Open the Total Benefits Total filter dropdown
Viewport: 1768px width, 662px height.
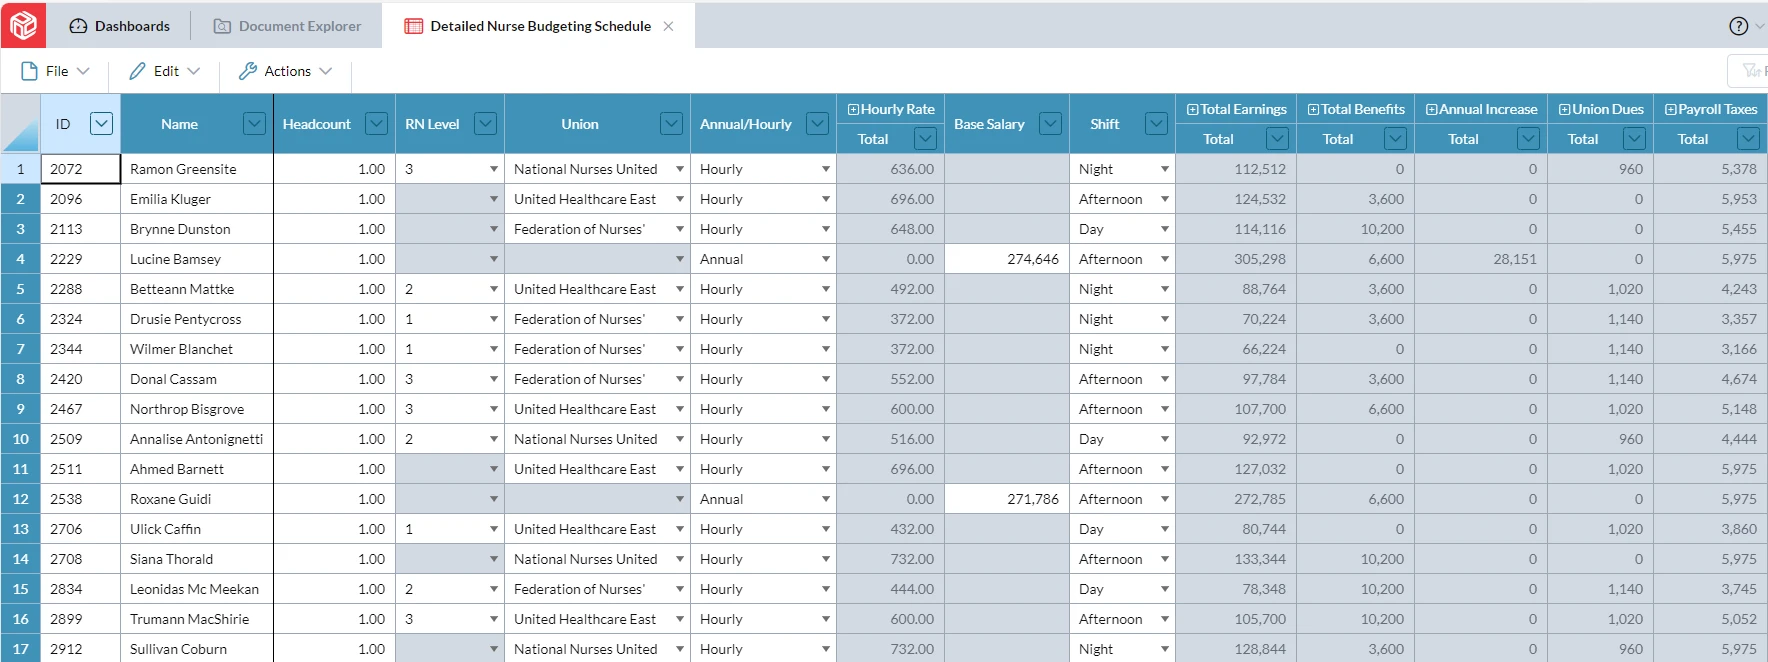click(1396, 139)
